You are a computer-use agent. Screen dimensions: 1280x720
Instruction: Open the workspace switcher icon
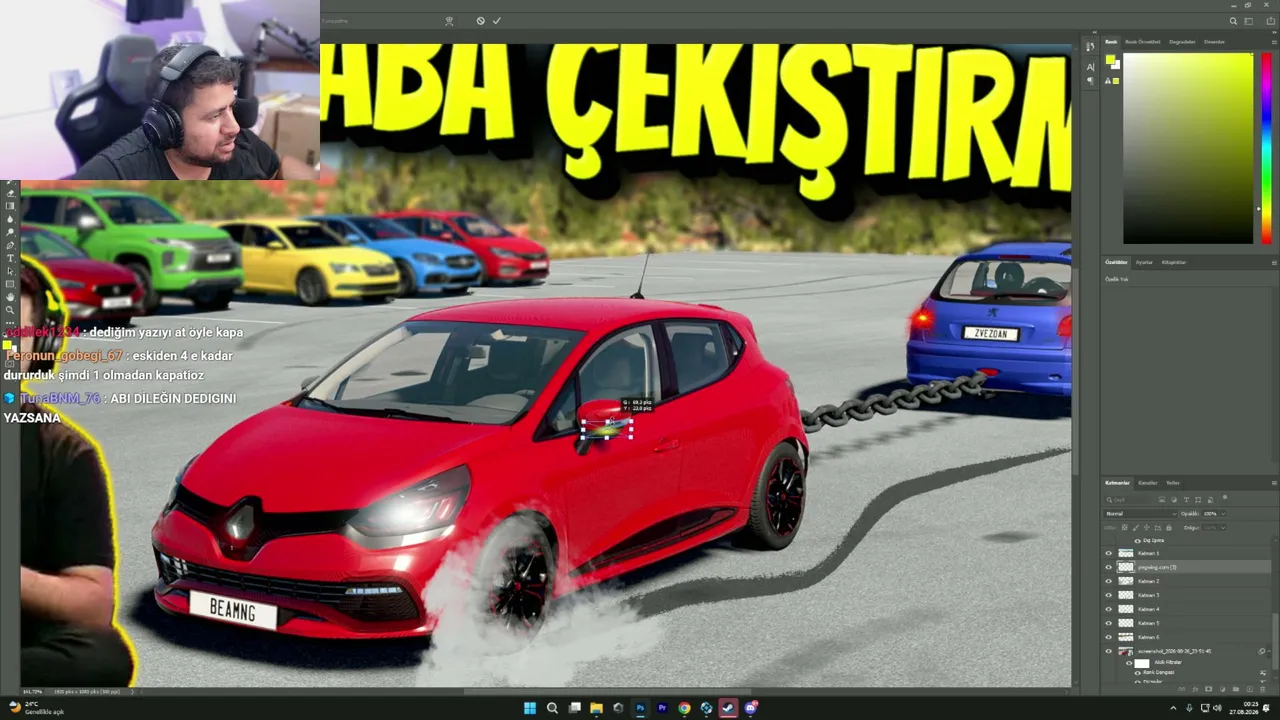[1247, 21]
